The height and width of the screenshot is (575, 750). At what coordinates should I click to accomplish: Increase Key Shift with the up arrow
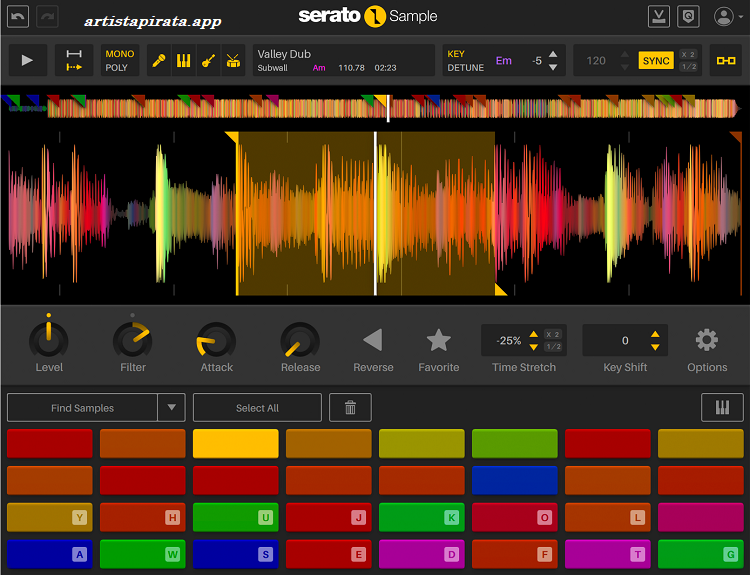(655, 334)
